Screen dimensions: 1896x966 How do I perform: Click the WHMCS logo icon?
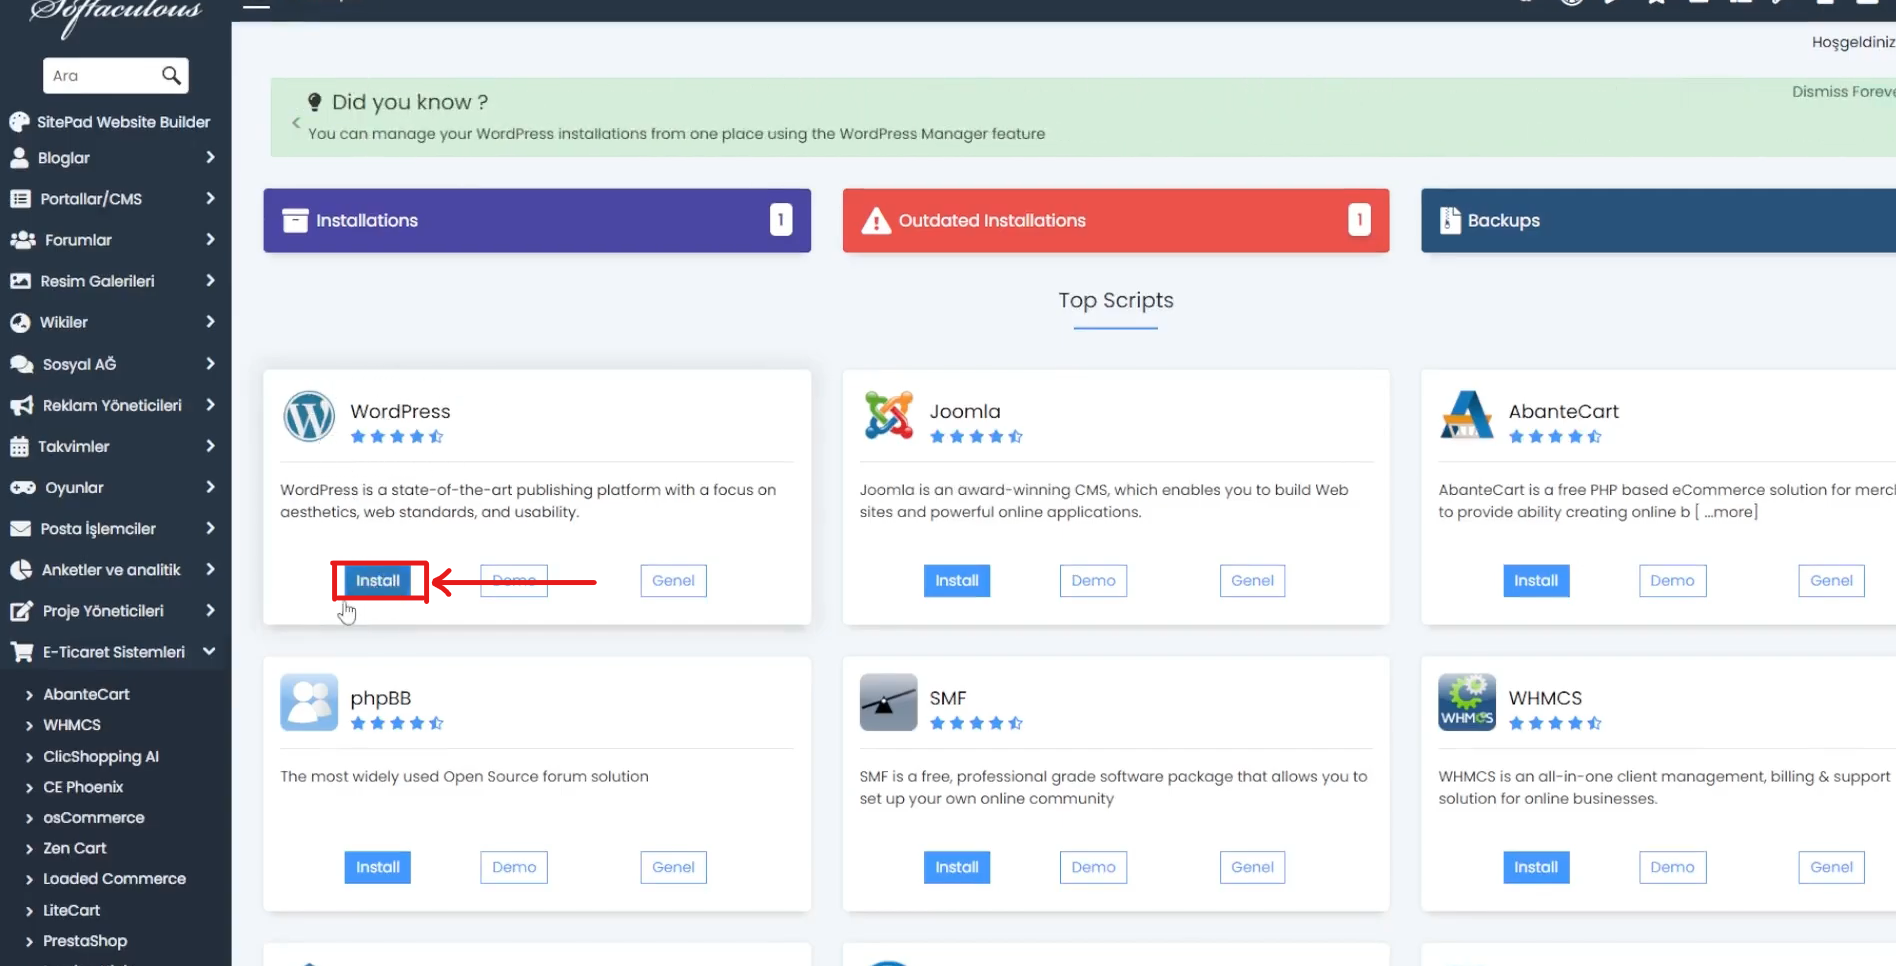(x=1466, y=702)
